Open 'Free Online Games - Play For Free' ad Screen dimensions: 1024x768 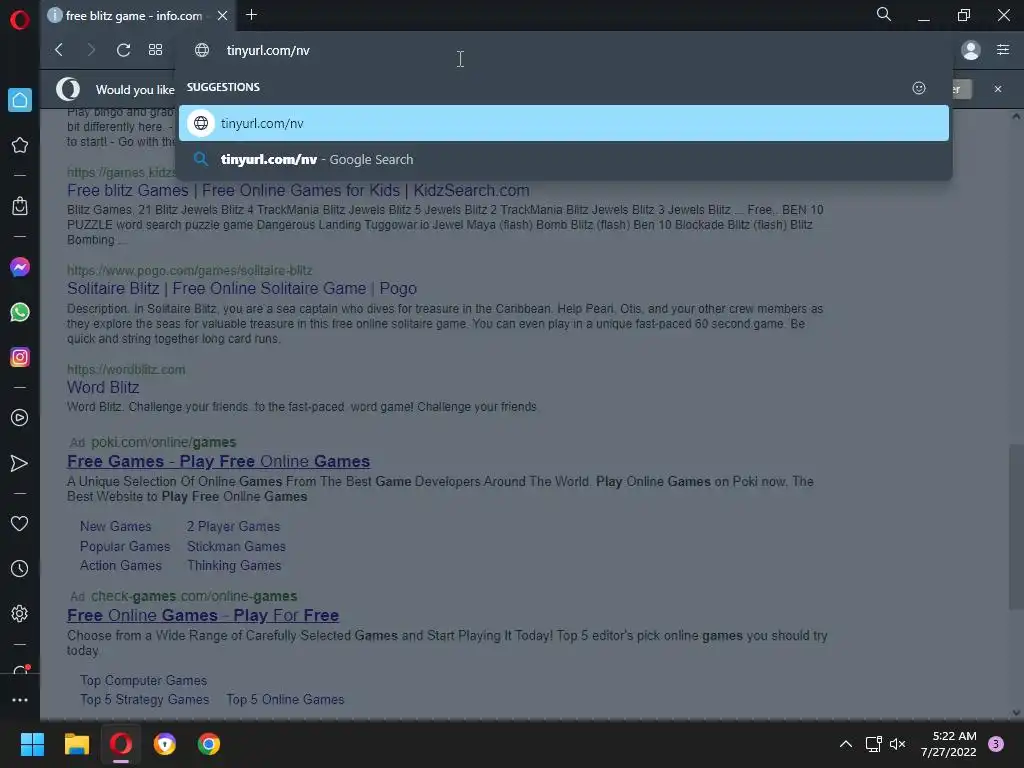tap(202, 616)
